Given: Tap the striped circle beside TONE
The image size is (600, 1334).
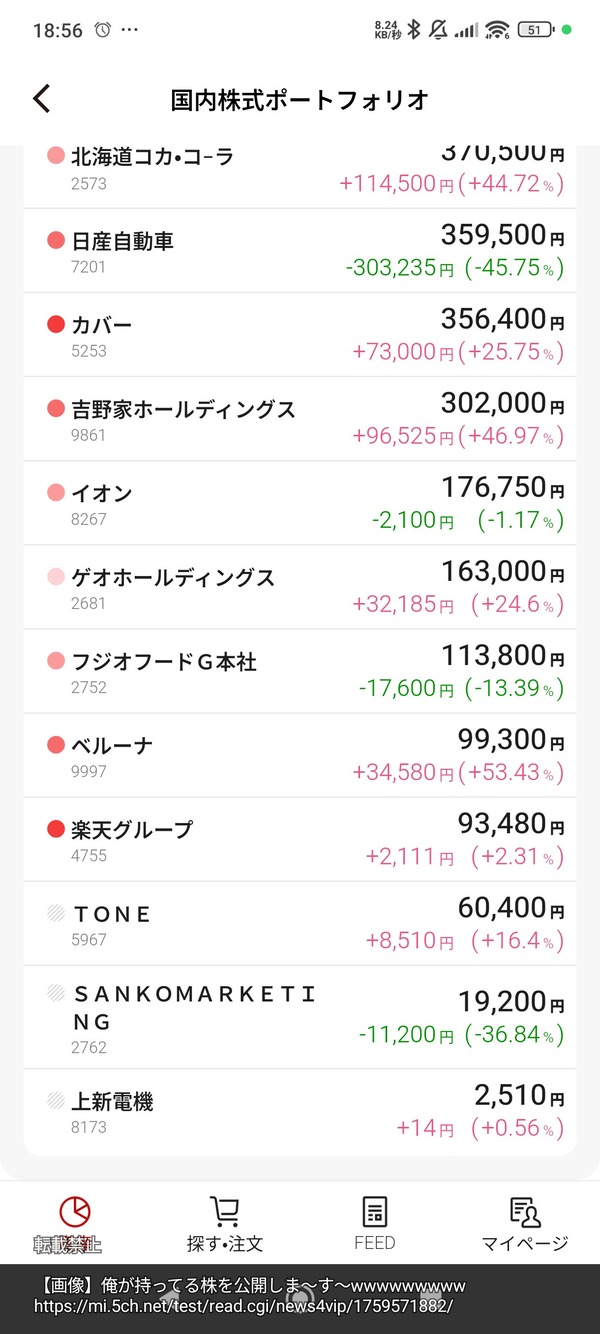Looking at the screenshot, I should [56, 913].
